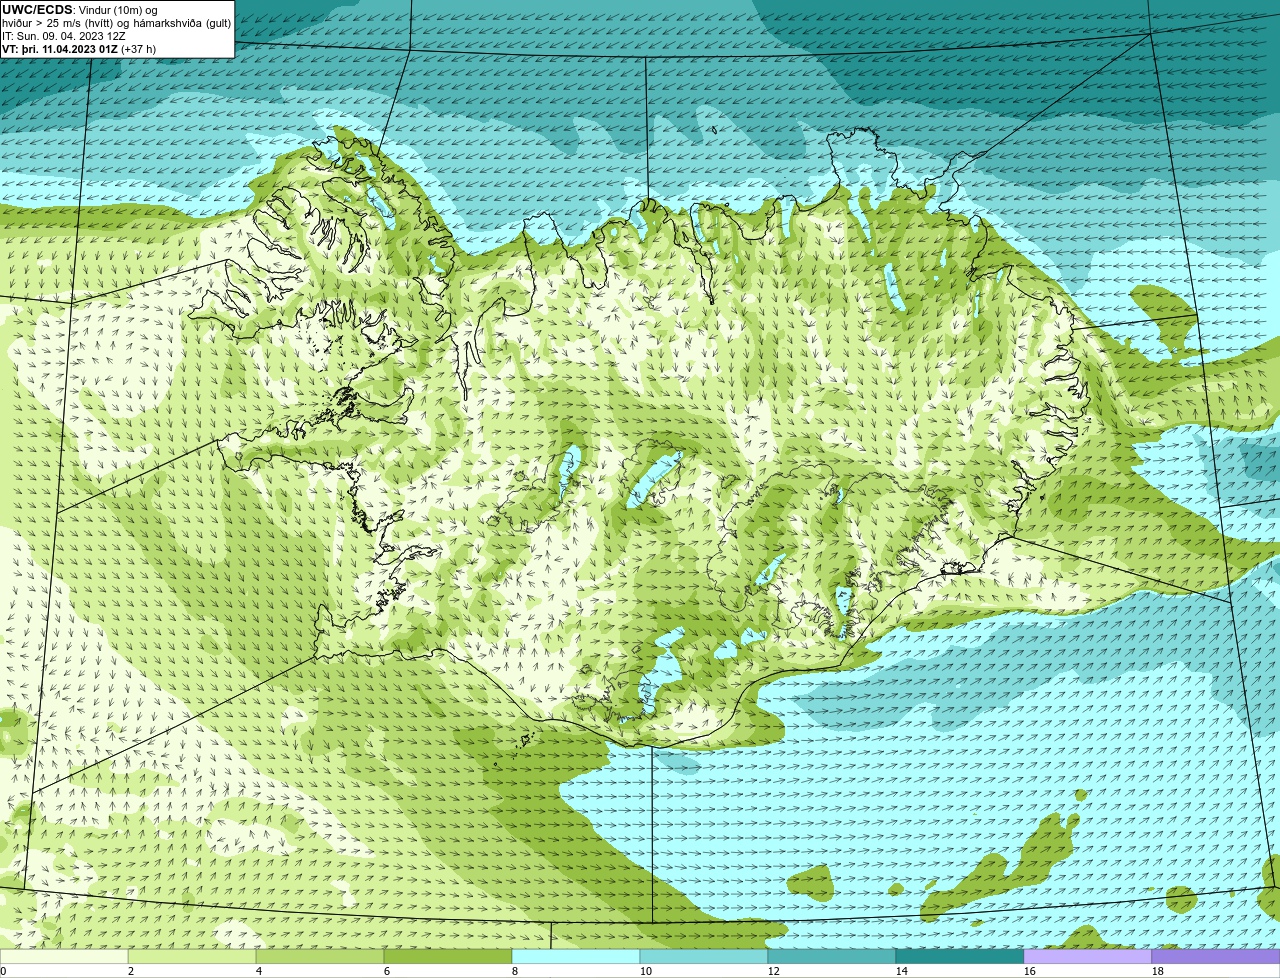Click the scale label '8'
Image resolution: width=1280 pixels, height=978 pixels.
514,971
